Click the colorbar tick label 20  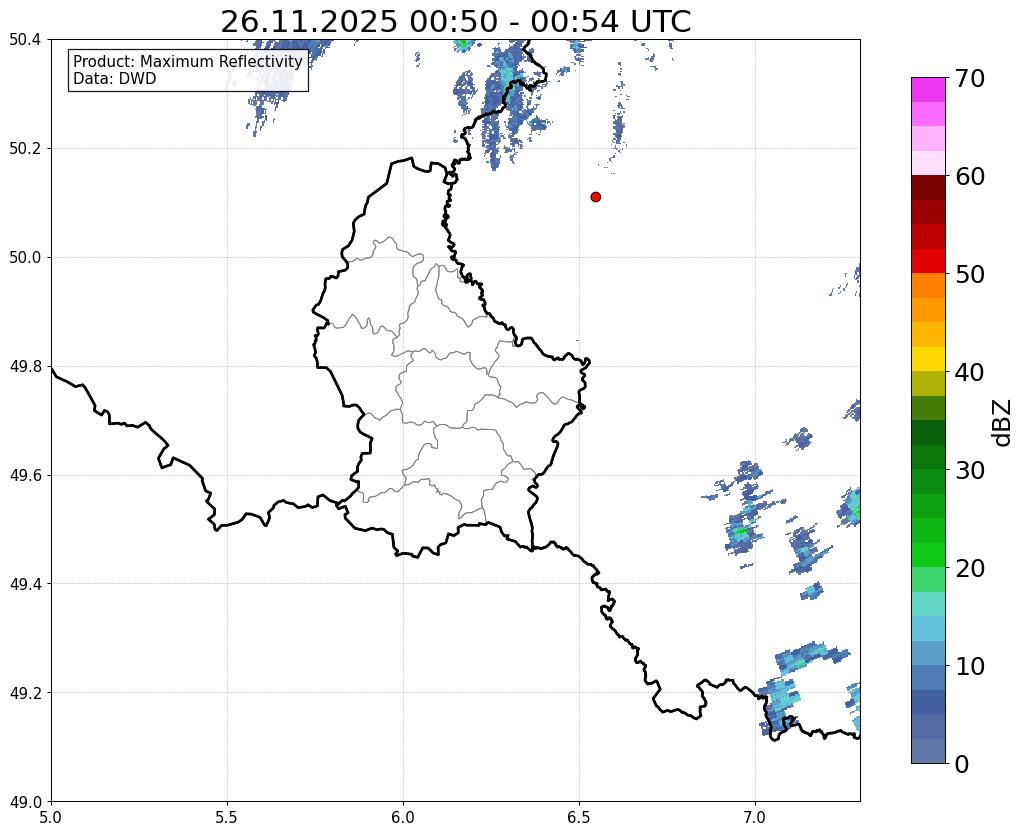point(970,568)
